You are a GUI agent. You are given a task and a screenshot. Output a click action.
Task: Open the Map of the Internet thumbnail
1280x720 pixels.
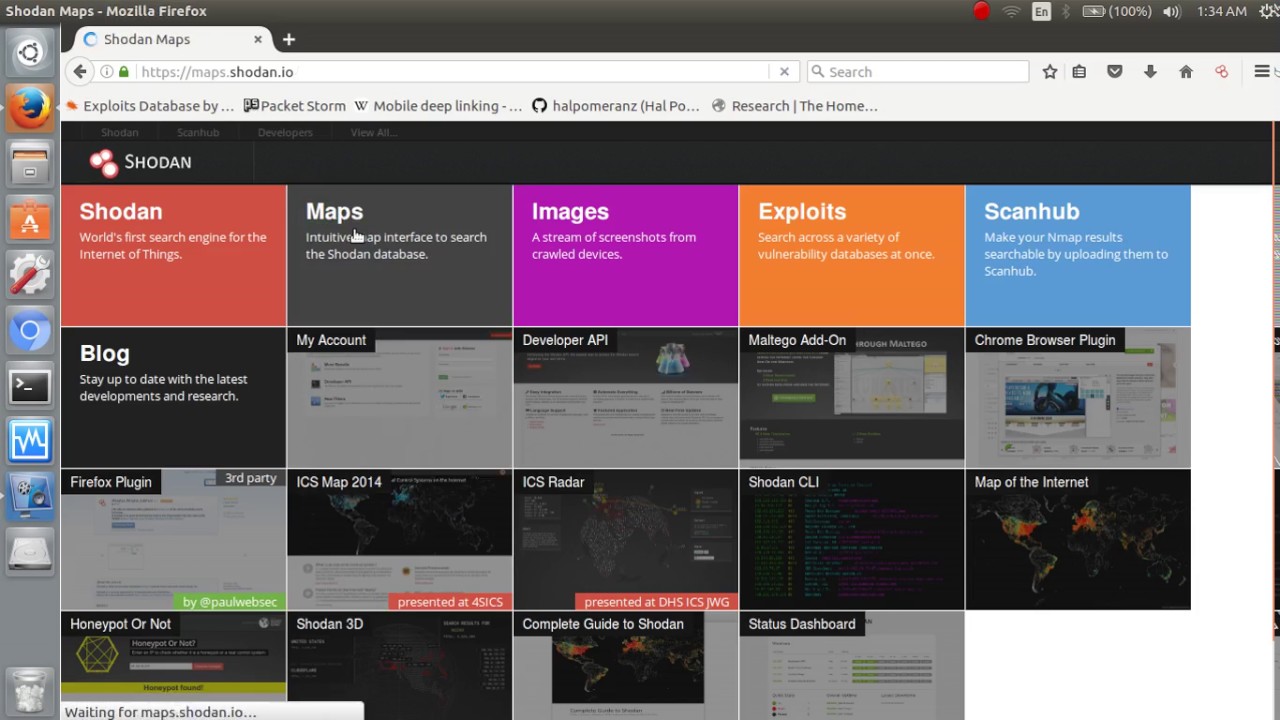tap(1078, 539)
